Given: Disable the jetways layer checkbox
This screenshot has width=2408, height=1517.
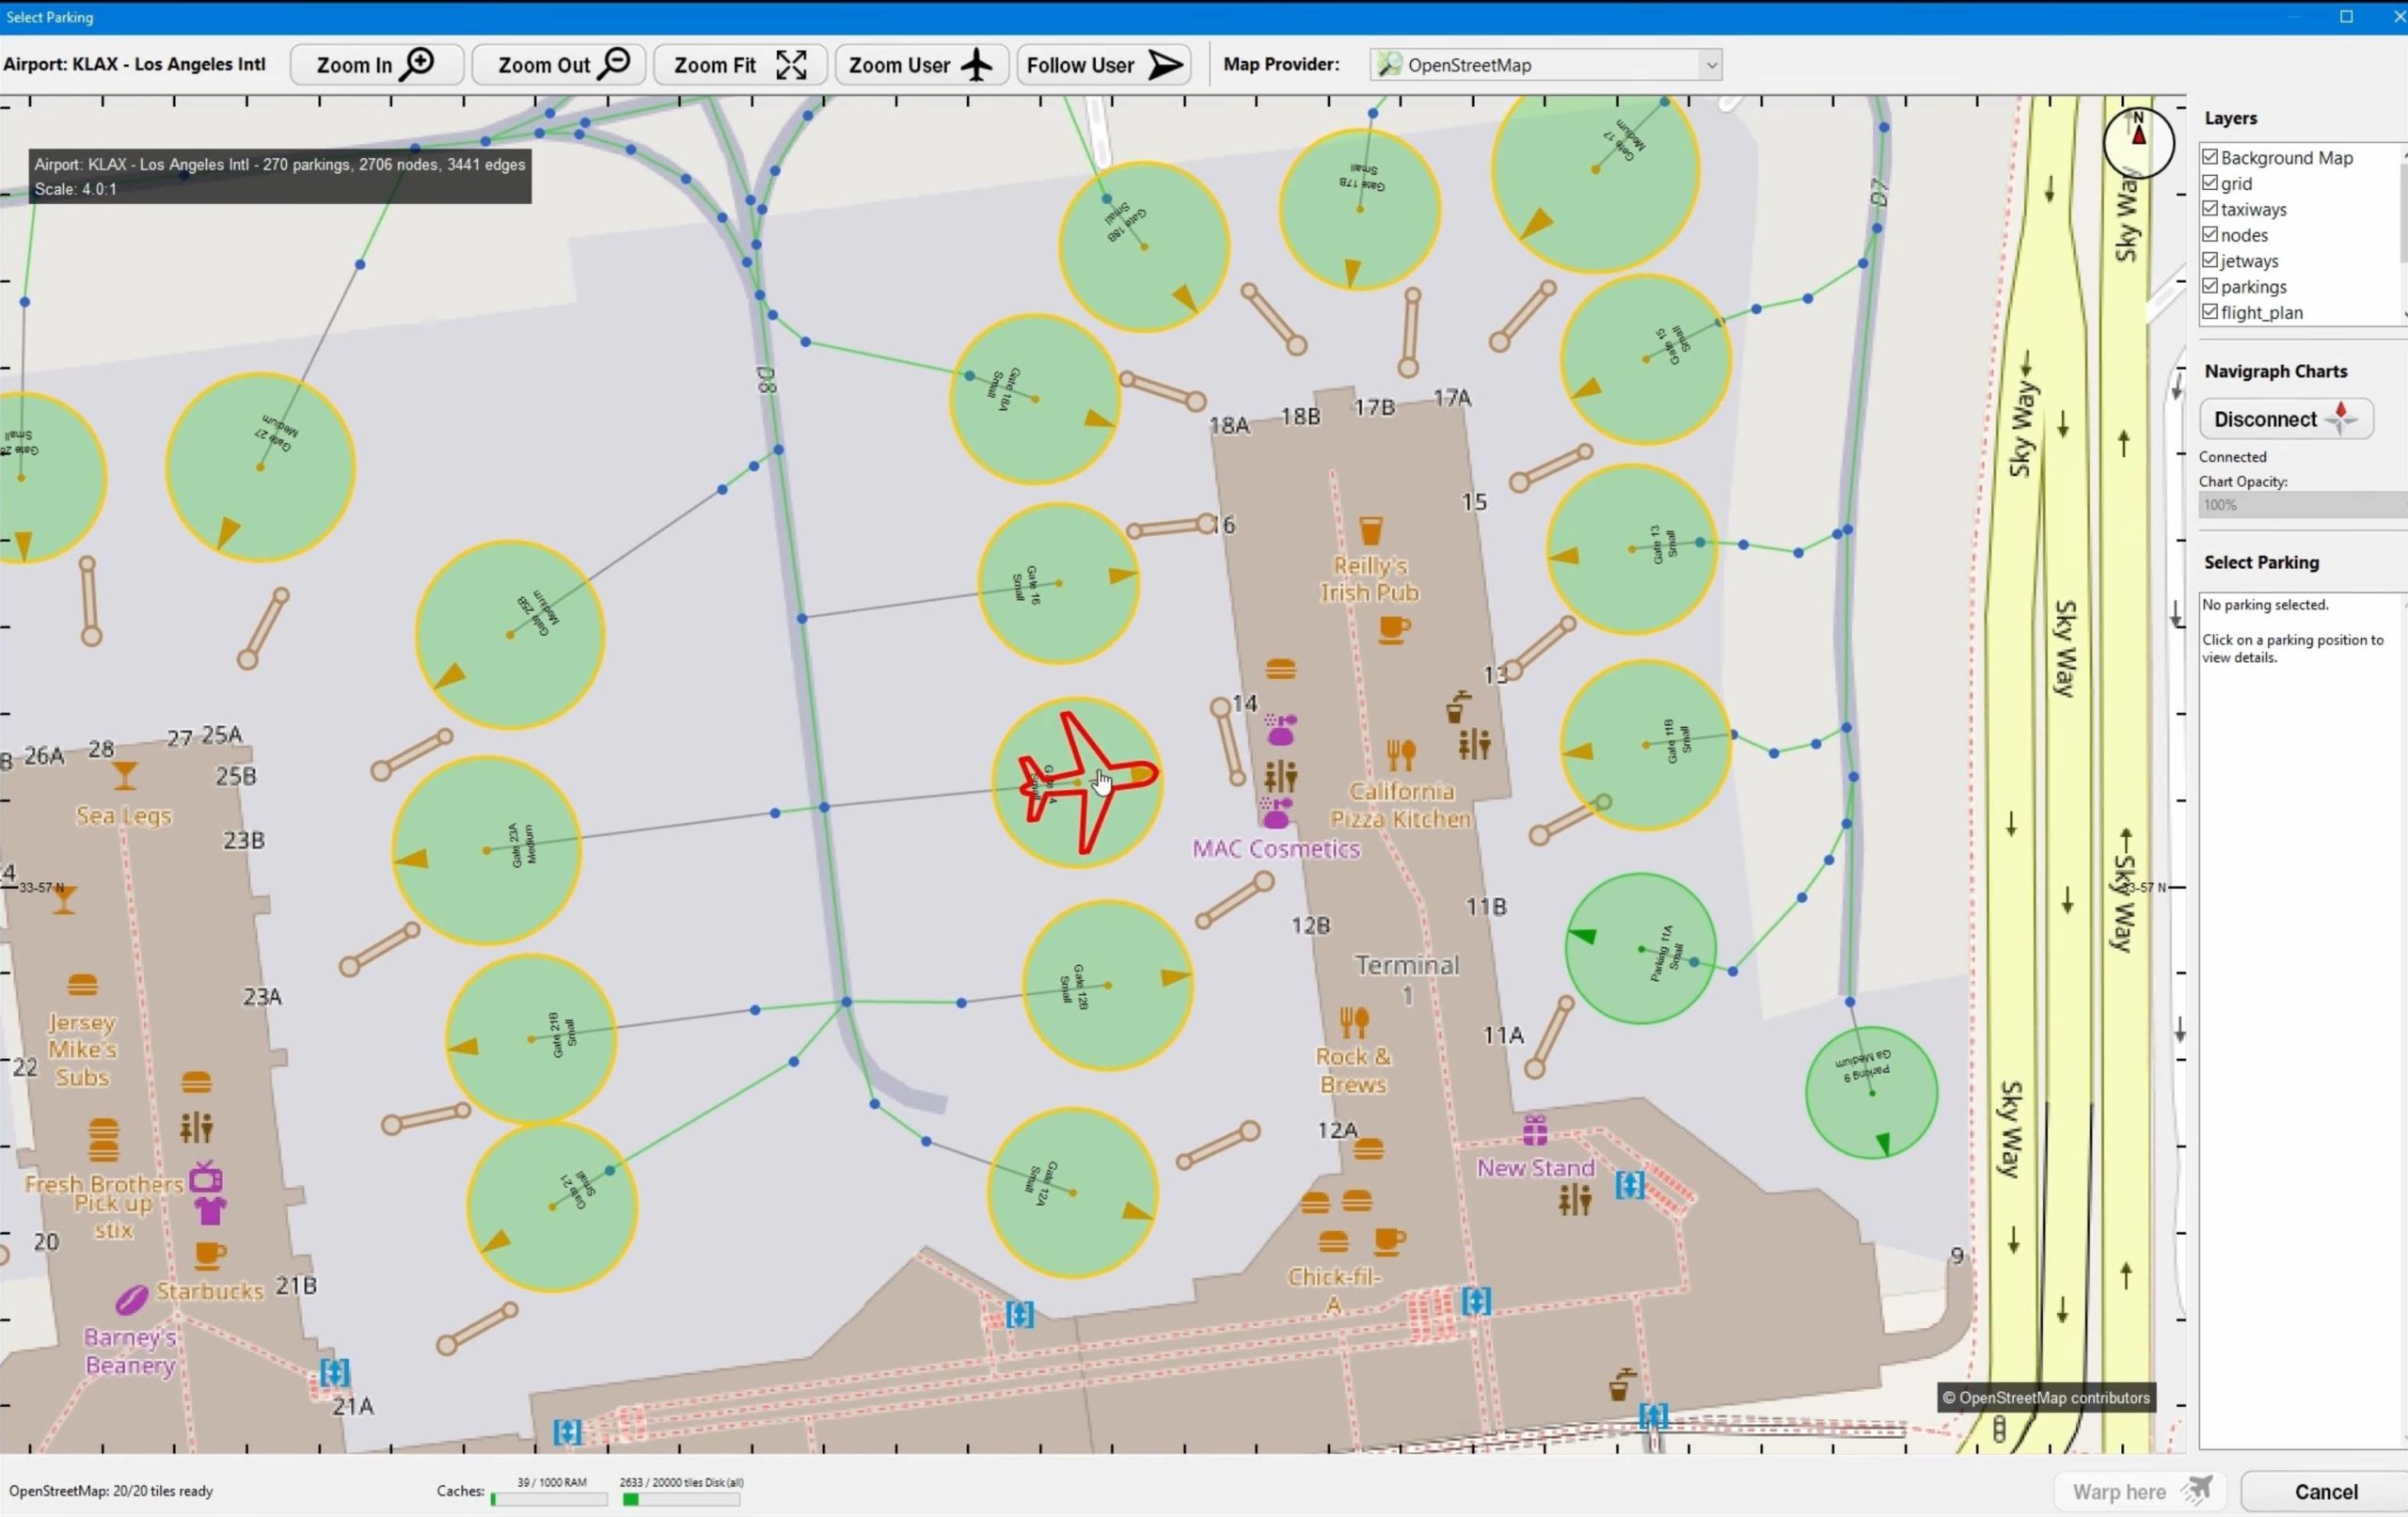Looking at the screenshot, I should pos(2210,260).
